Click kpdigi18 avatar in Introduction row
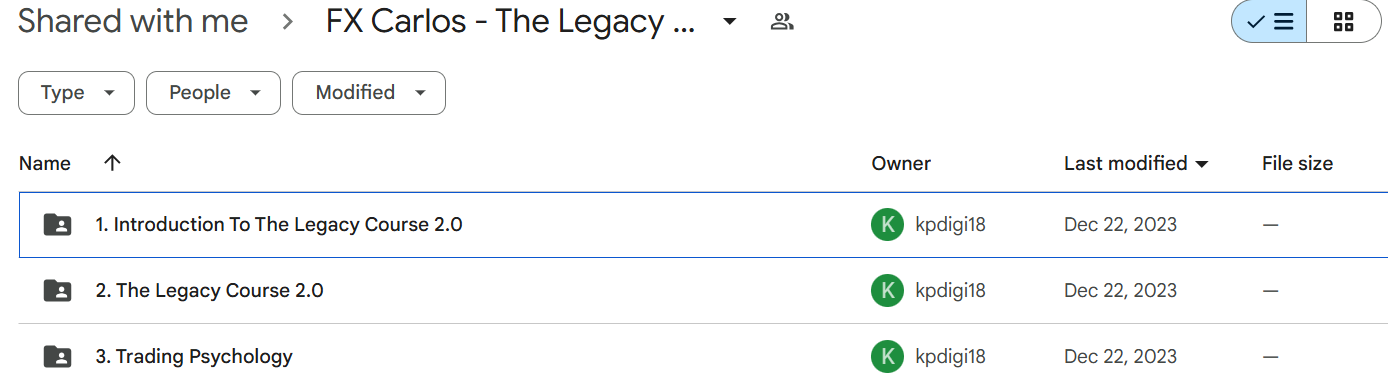The image size is (1388, 389). pos(887,225)
